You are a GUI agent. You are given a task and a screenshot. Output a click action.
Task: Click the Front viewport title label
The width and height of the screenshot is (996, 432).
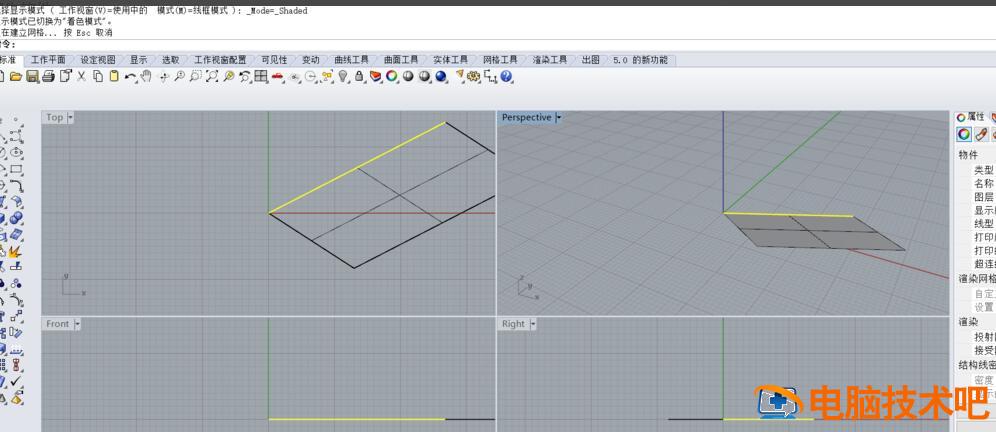57,324
